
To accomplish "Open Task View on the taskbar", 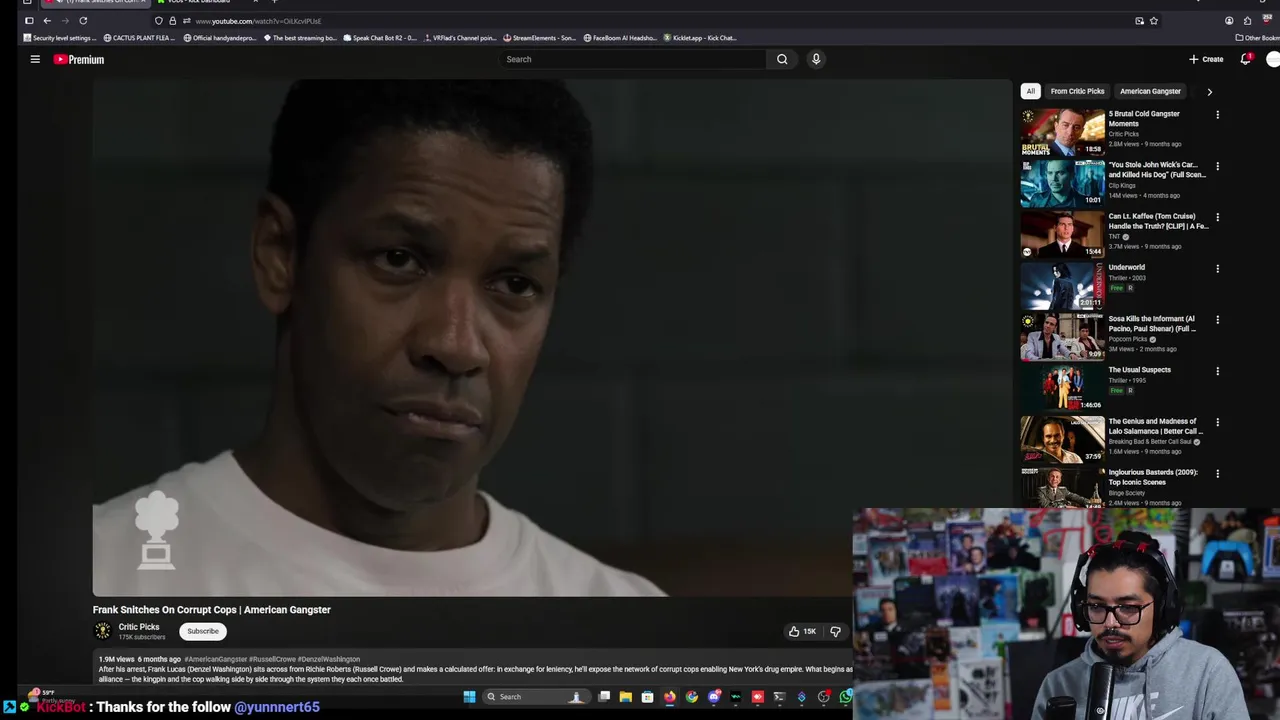I will (x=604, y=697).
